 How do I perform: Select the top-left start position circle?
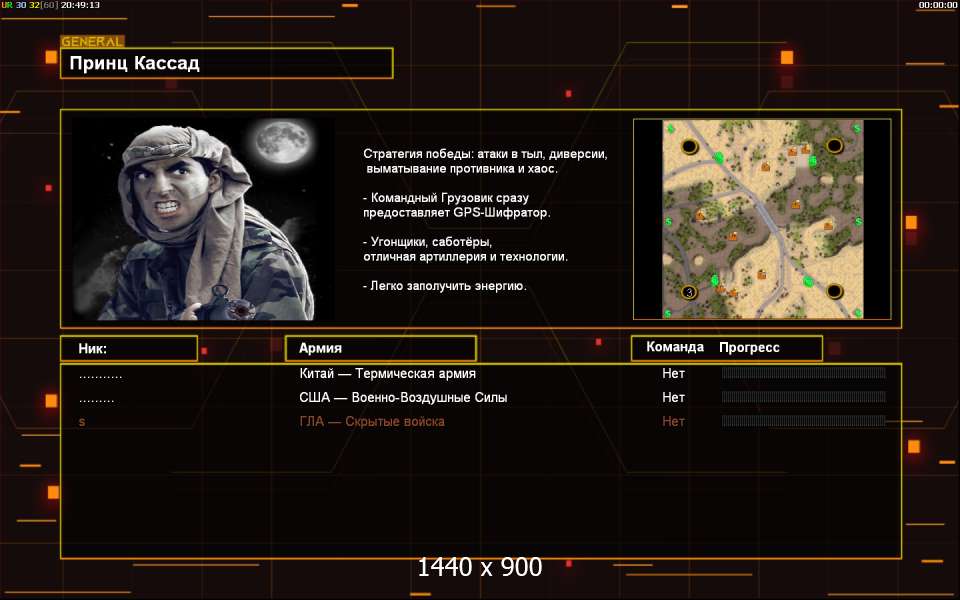click(690, 147)
